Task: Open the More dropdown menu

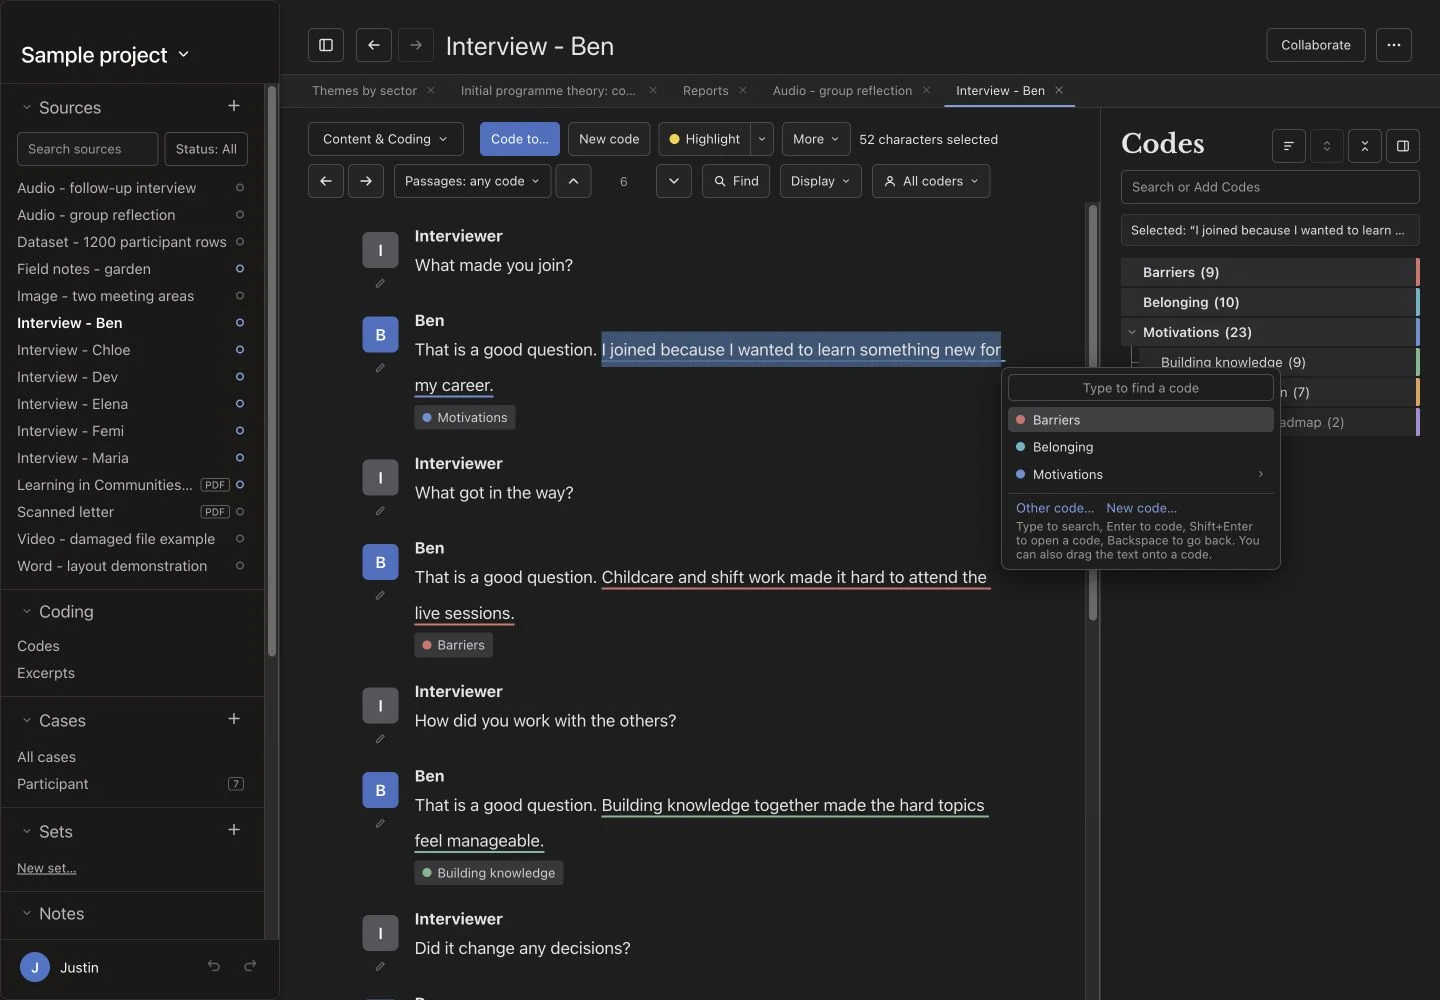Action: click(x=816, y=139)
